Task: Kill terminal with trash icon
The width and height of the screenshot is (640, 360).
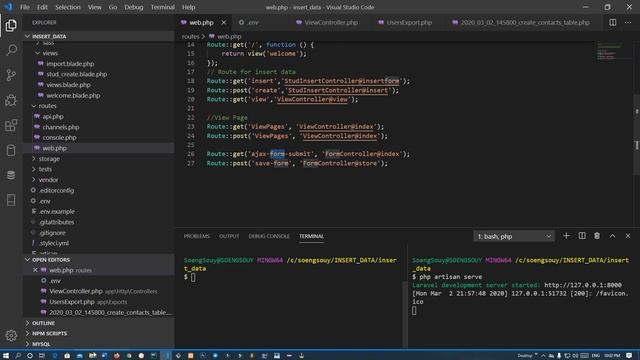Action: (x=597, y=236)
